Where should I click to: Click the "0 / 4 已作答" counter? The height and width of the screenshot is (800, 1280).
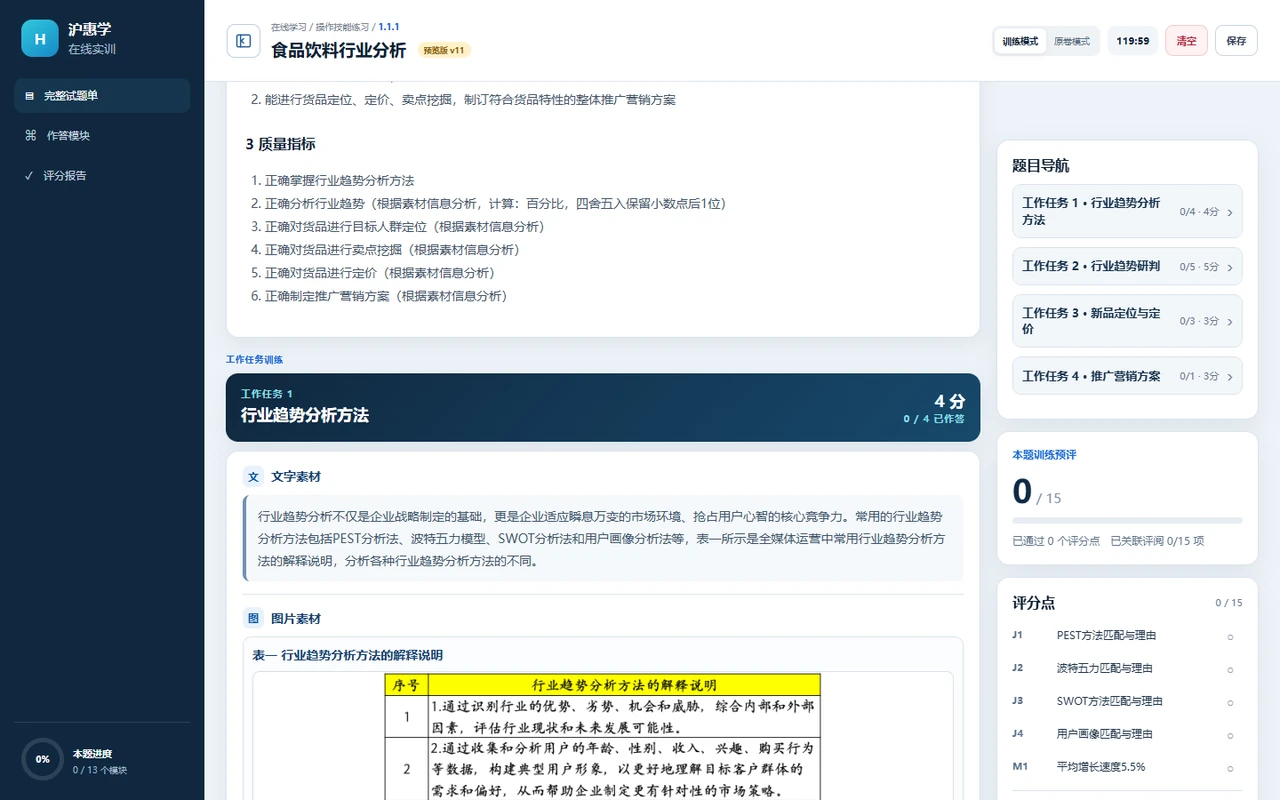(934, 419)
